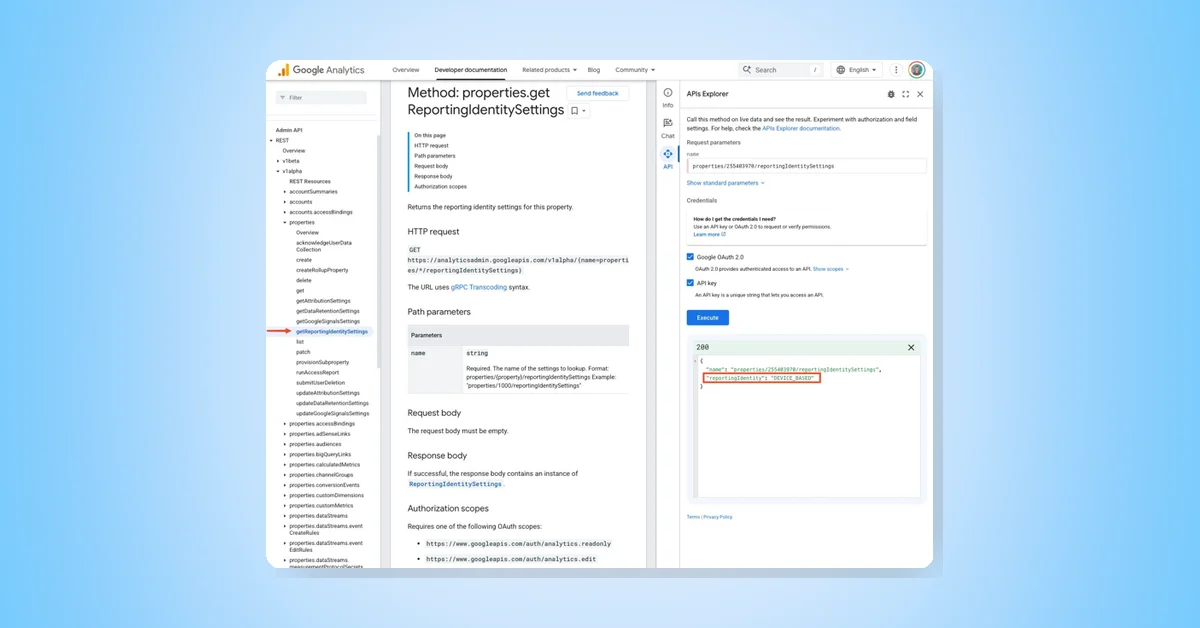
Task: Select REST Resources in sidebar
Action: tap(310, 181)
